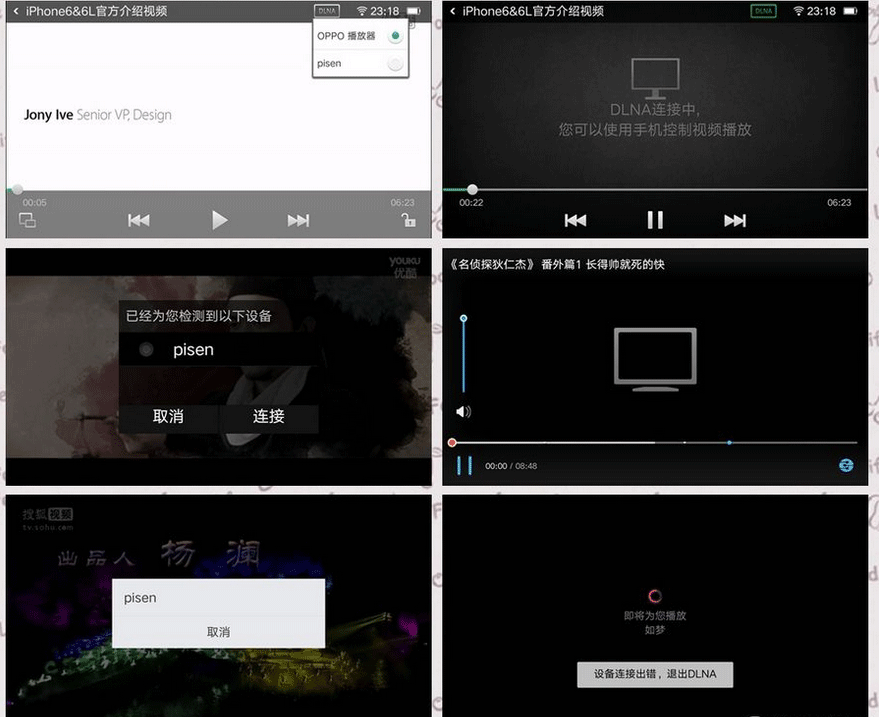Tap the screen-cast windows icon beside playback controls
The height and width of the screenshot is (717, 879).
point(27,220)
